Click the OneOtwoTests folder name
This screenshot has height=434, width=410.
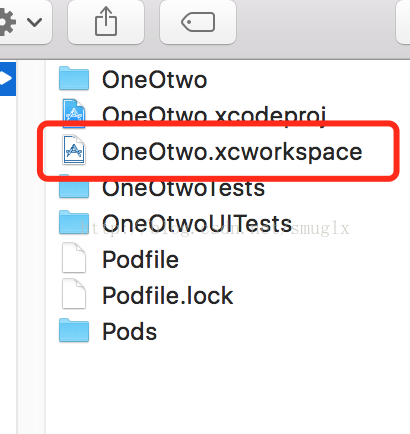(183, 188)
